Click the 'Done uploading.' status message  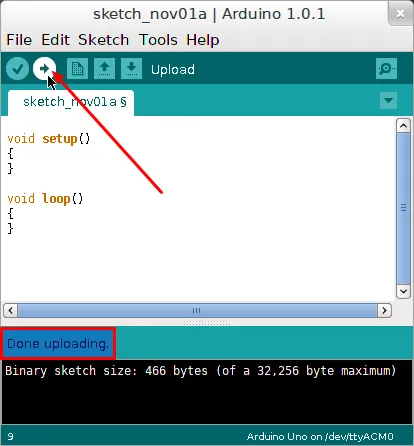tap(58, 344)
